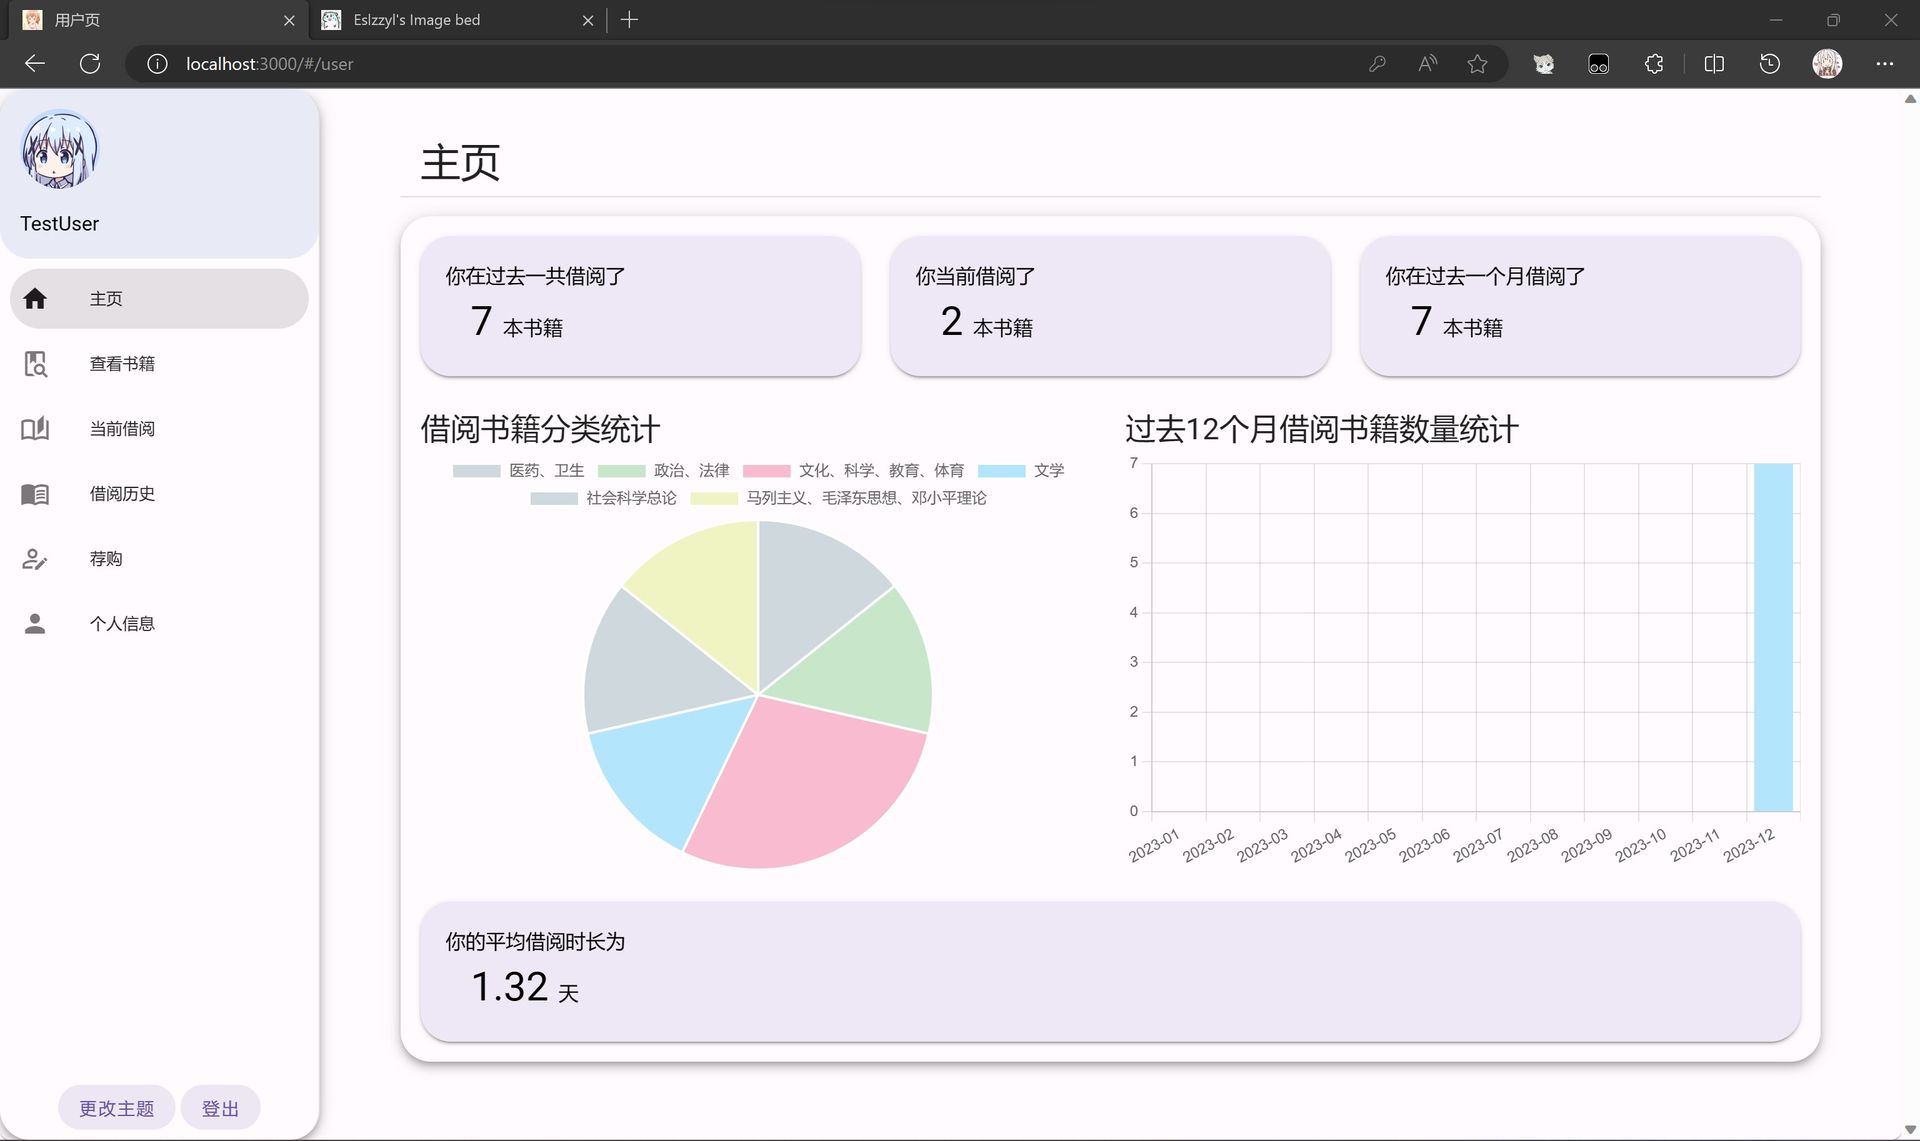Toggle the 文学 legend swatch

pyautogui.click(x=1001, y=471)
